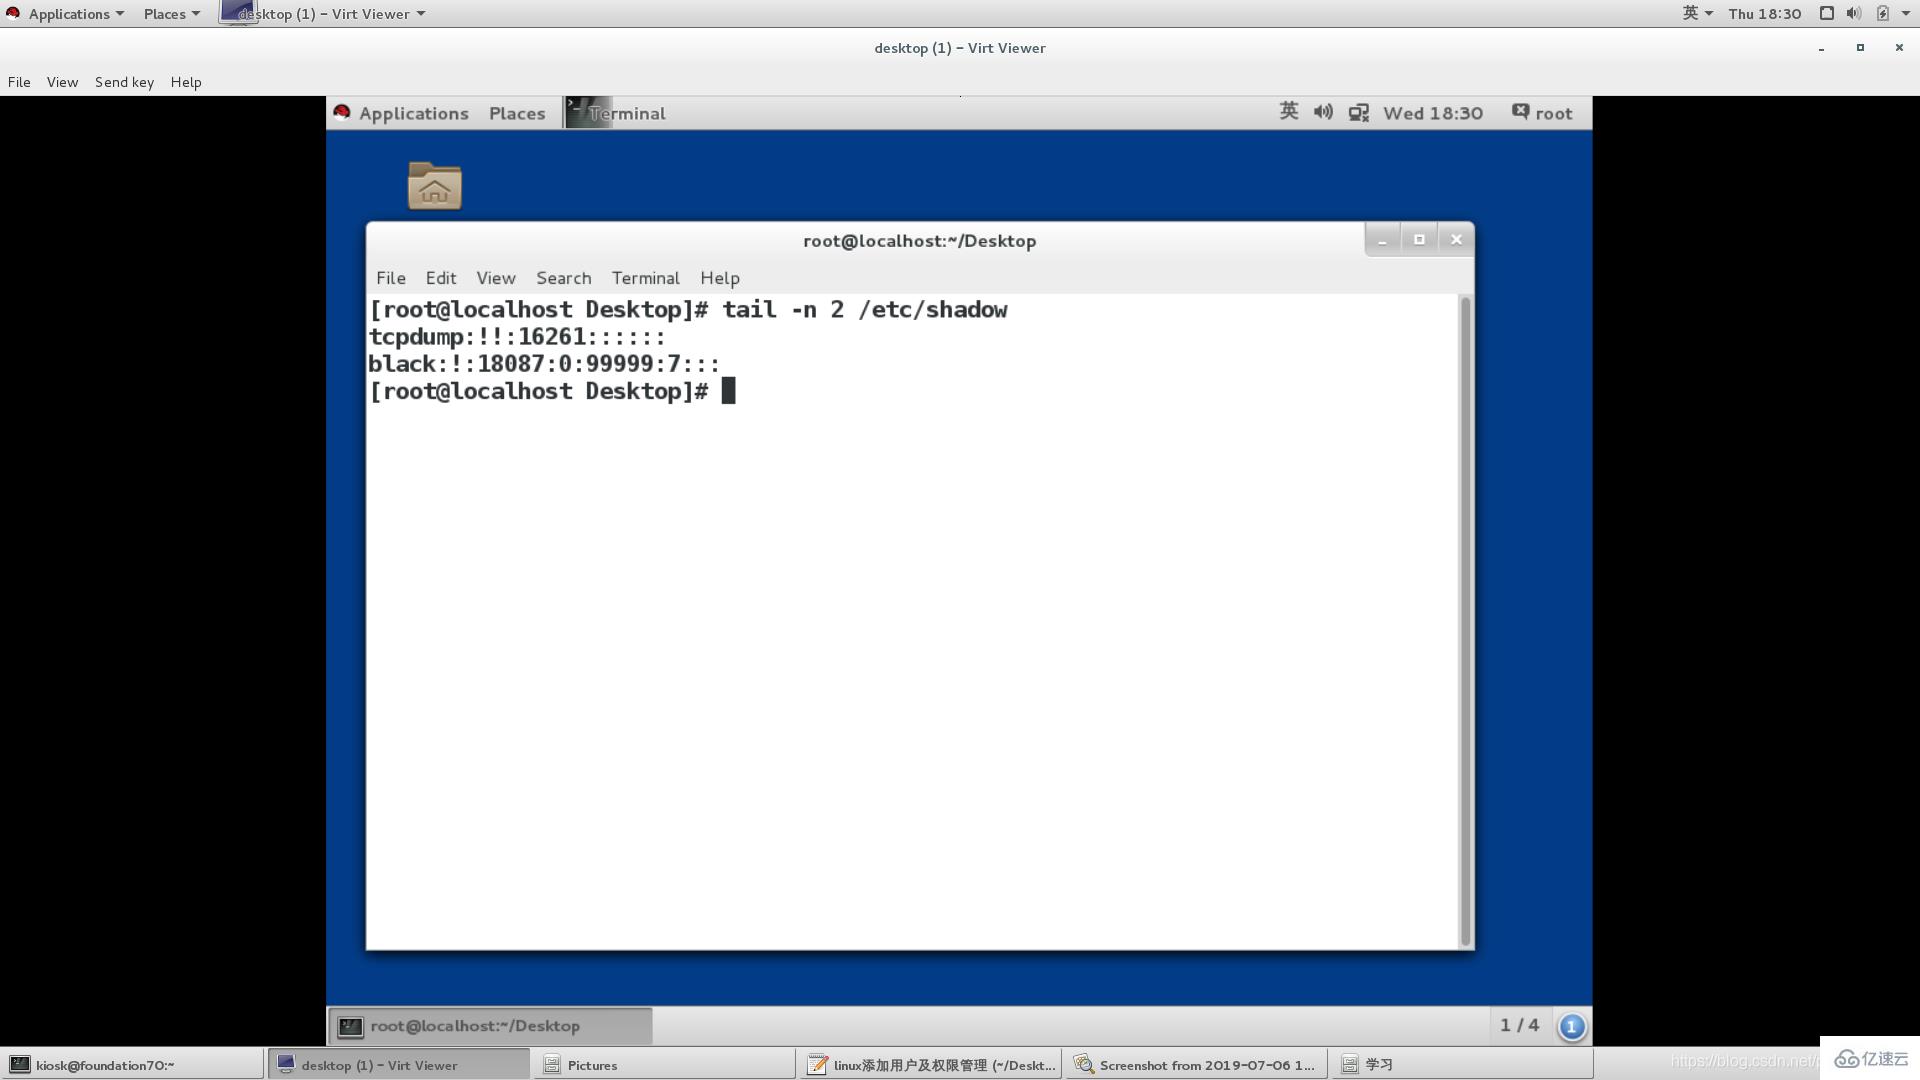1920x1080 pixels.
Task: Click the terminal scrollbar track area
Action: pos(1461,659)
